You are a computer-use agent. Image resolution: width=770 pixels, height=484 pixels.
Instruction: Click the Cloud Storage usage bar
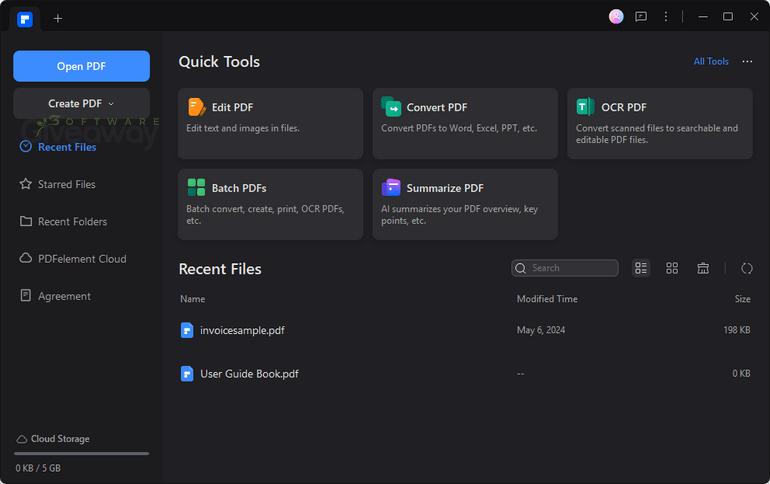(x=82, y=454)
